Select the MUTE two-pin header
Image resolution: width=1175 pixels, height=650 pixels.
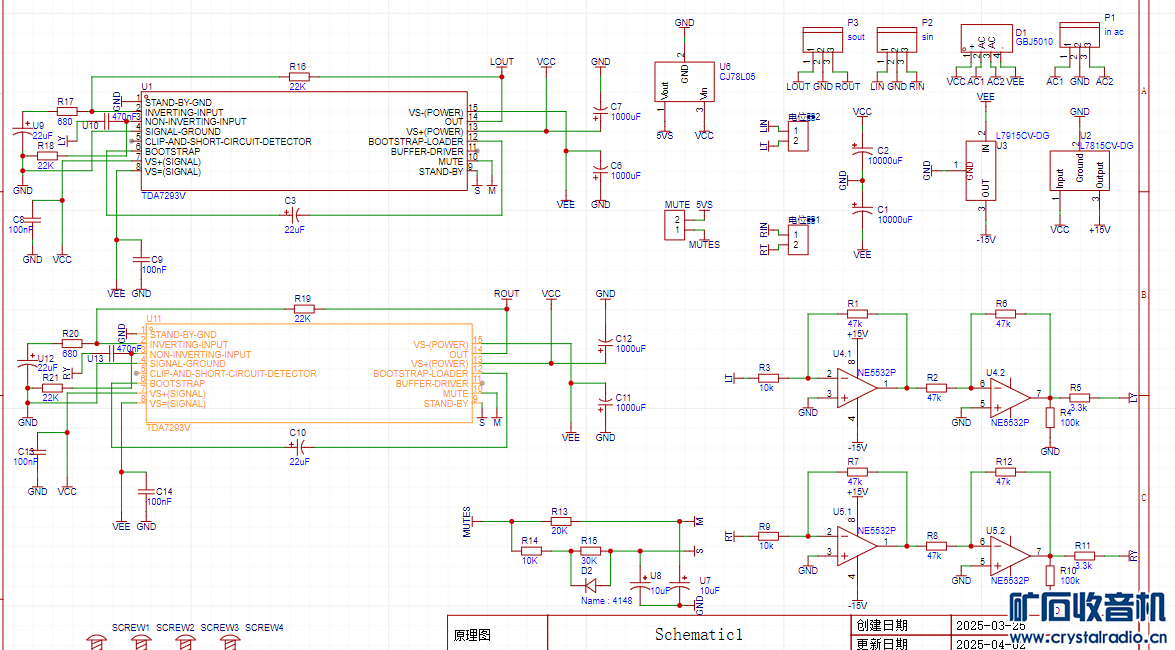pyautogui.click(x=676, y=225)
